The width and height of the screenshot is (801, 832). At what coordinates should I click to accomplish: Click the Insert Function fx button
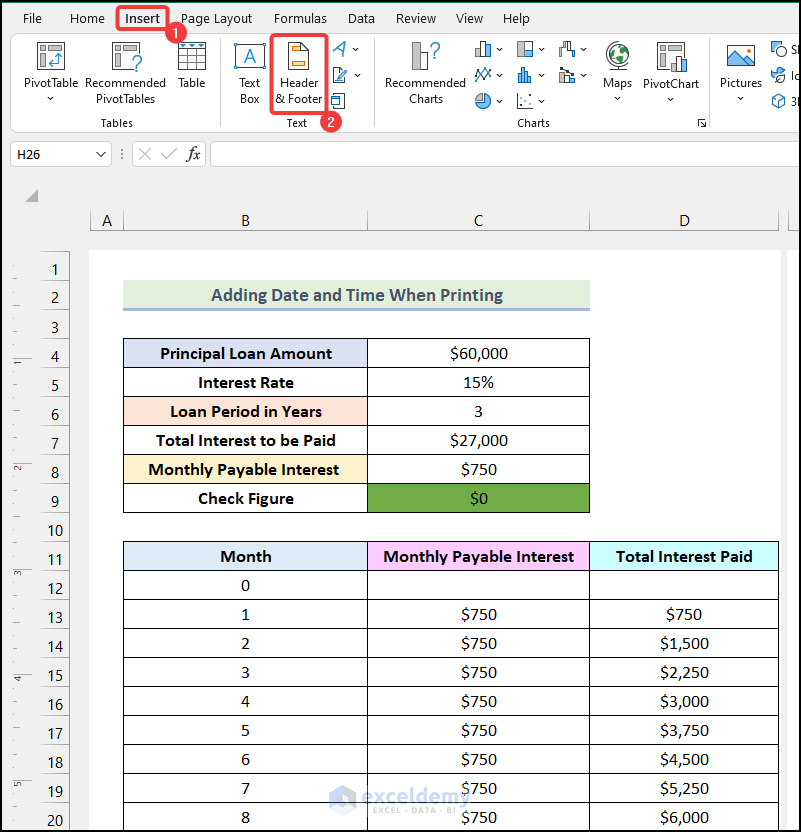(193, 154)
